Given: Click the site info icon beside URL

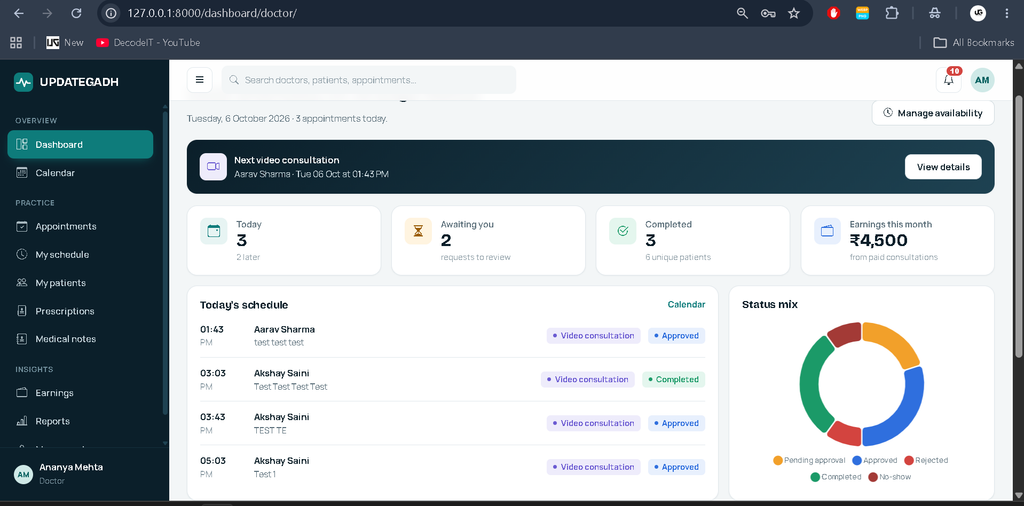Looking at the screenshot, I should 112,13.
